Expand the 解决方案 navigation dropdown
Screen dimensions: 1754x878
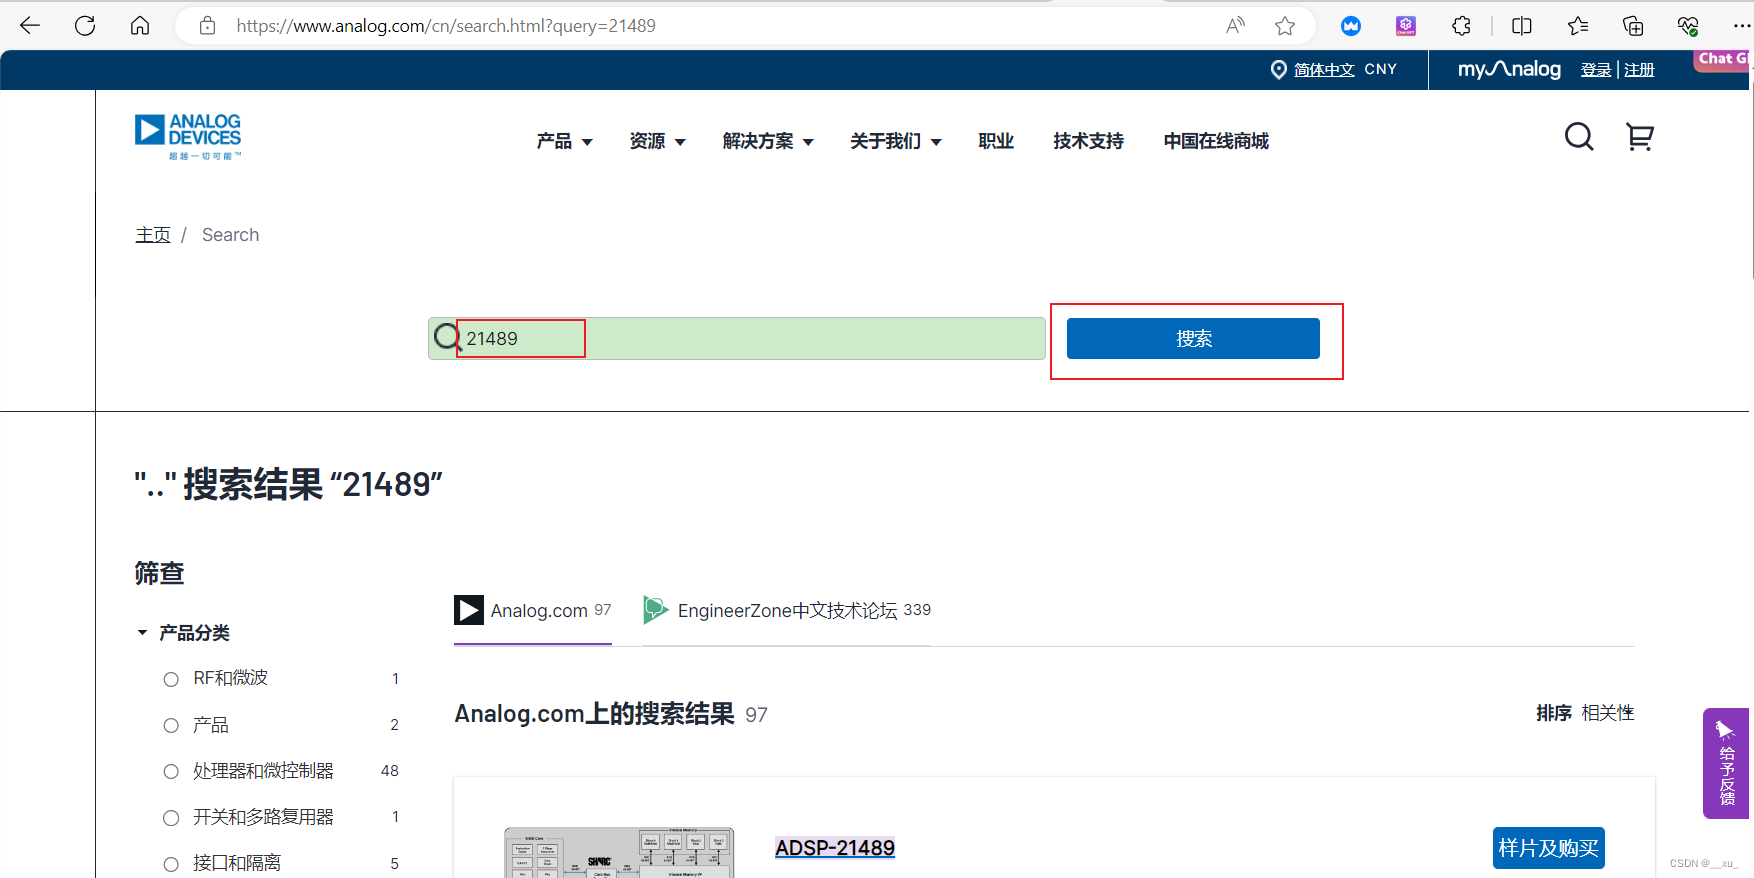[x=768, y=141]
